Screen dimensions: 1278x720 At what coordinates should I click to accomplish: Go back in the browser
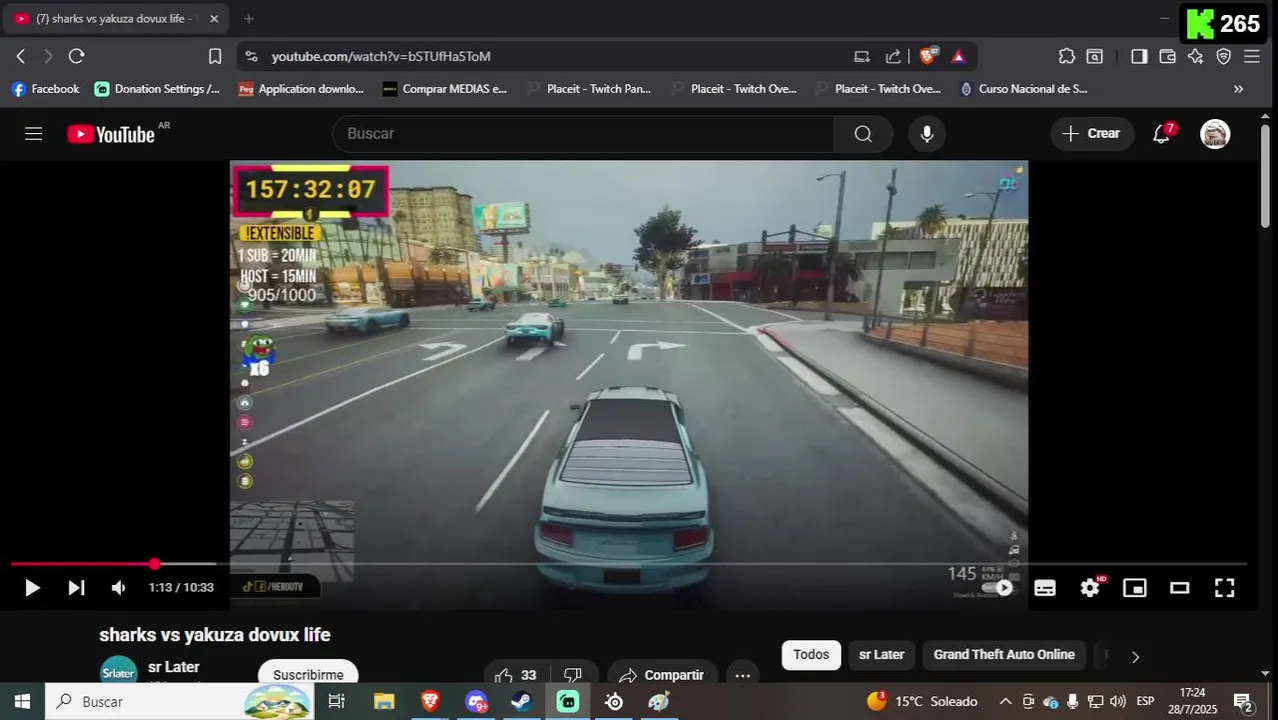click(x=21, y=56)
